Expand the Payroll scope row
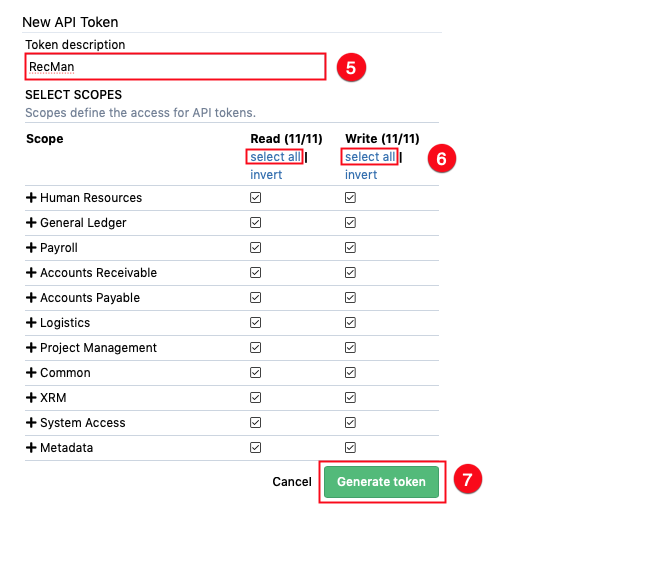Viewport: 650px width, 585px height. point(31,248)
